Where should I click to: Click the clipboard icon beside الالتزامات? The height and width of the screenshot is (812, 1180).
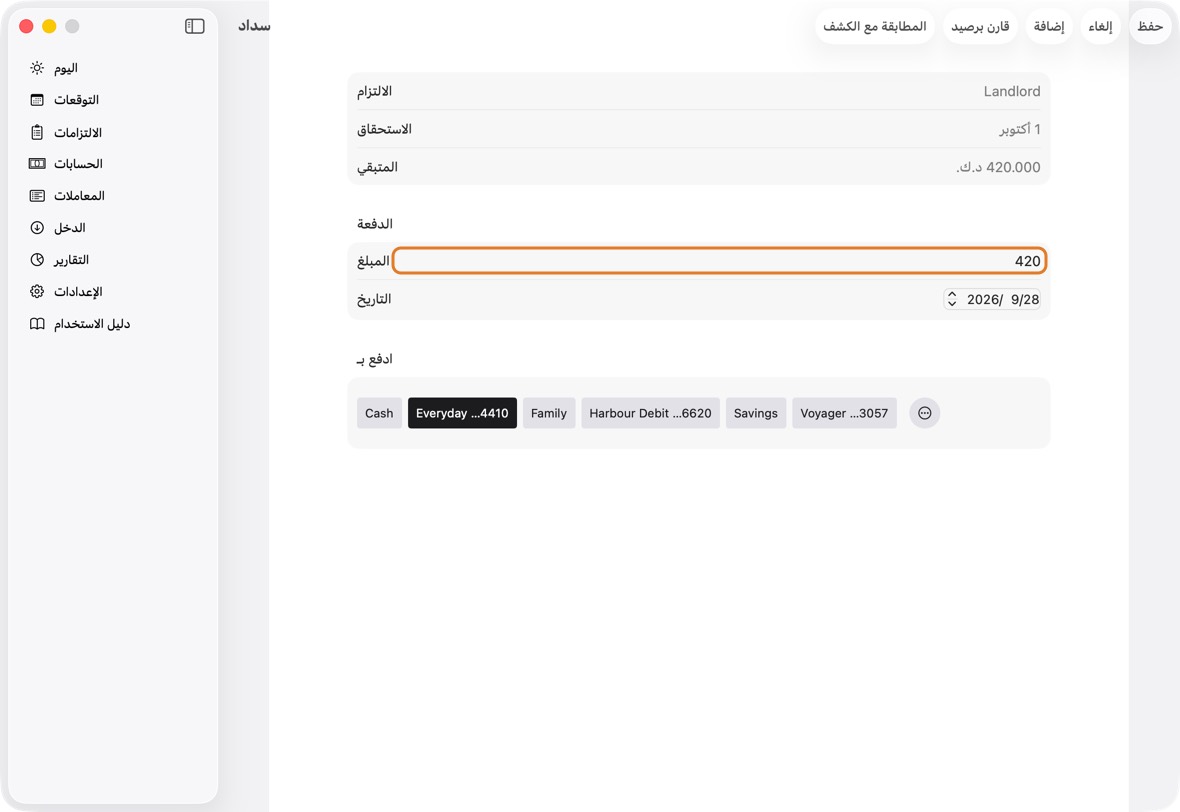click(37, 132)
